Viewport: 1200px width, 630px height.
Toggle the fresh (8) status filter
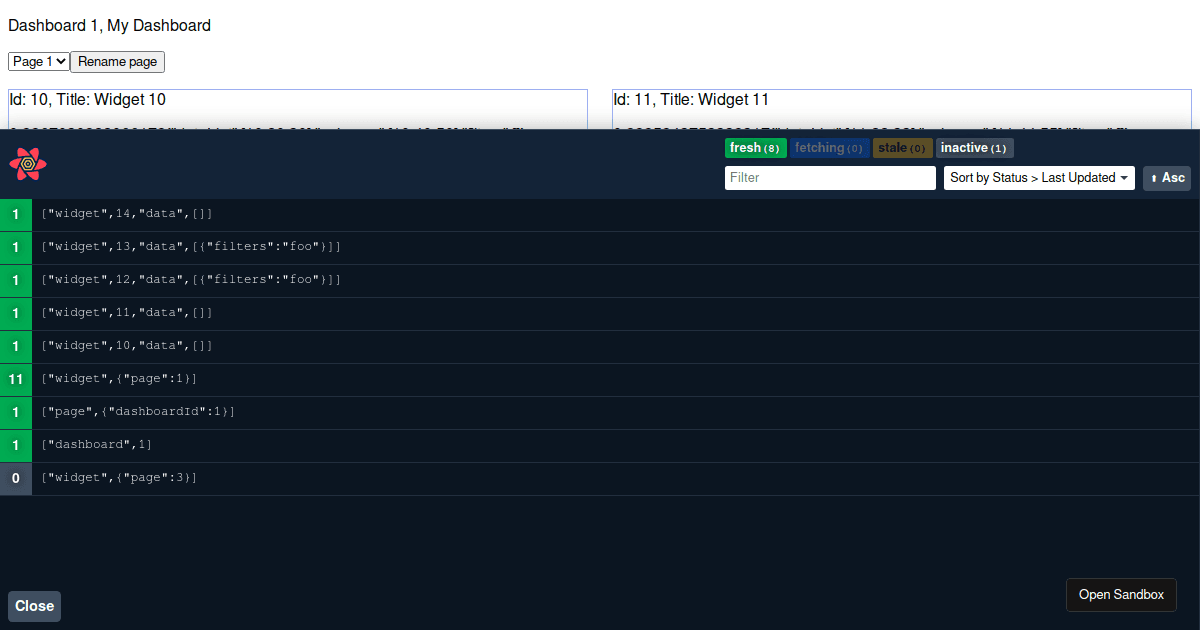[x=756, y=147]
